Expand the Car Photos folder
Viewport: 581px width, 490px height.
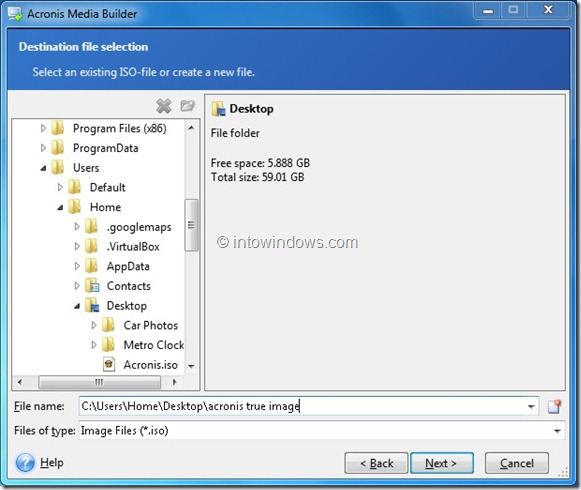pyautogui.click(x=94, y=325)
